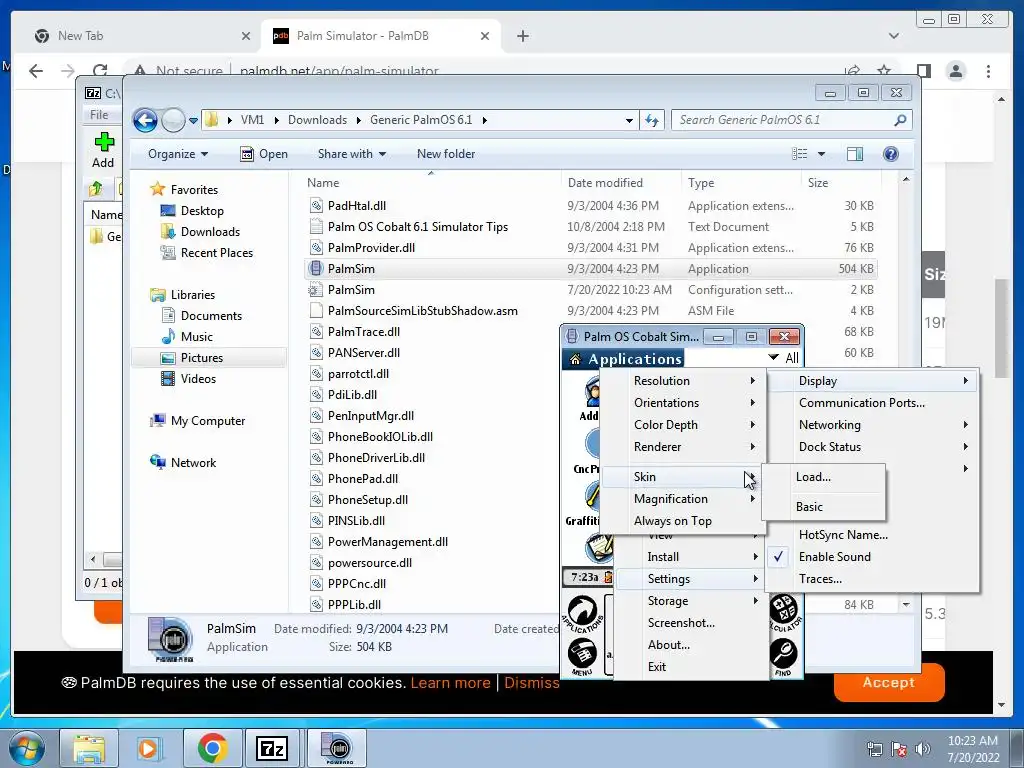Bookmark page with star icon
Viewport: 1024px width, 768px height.
[x=884, y=71]
